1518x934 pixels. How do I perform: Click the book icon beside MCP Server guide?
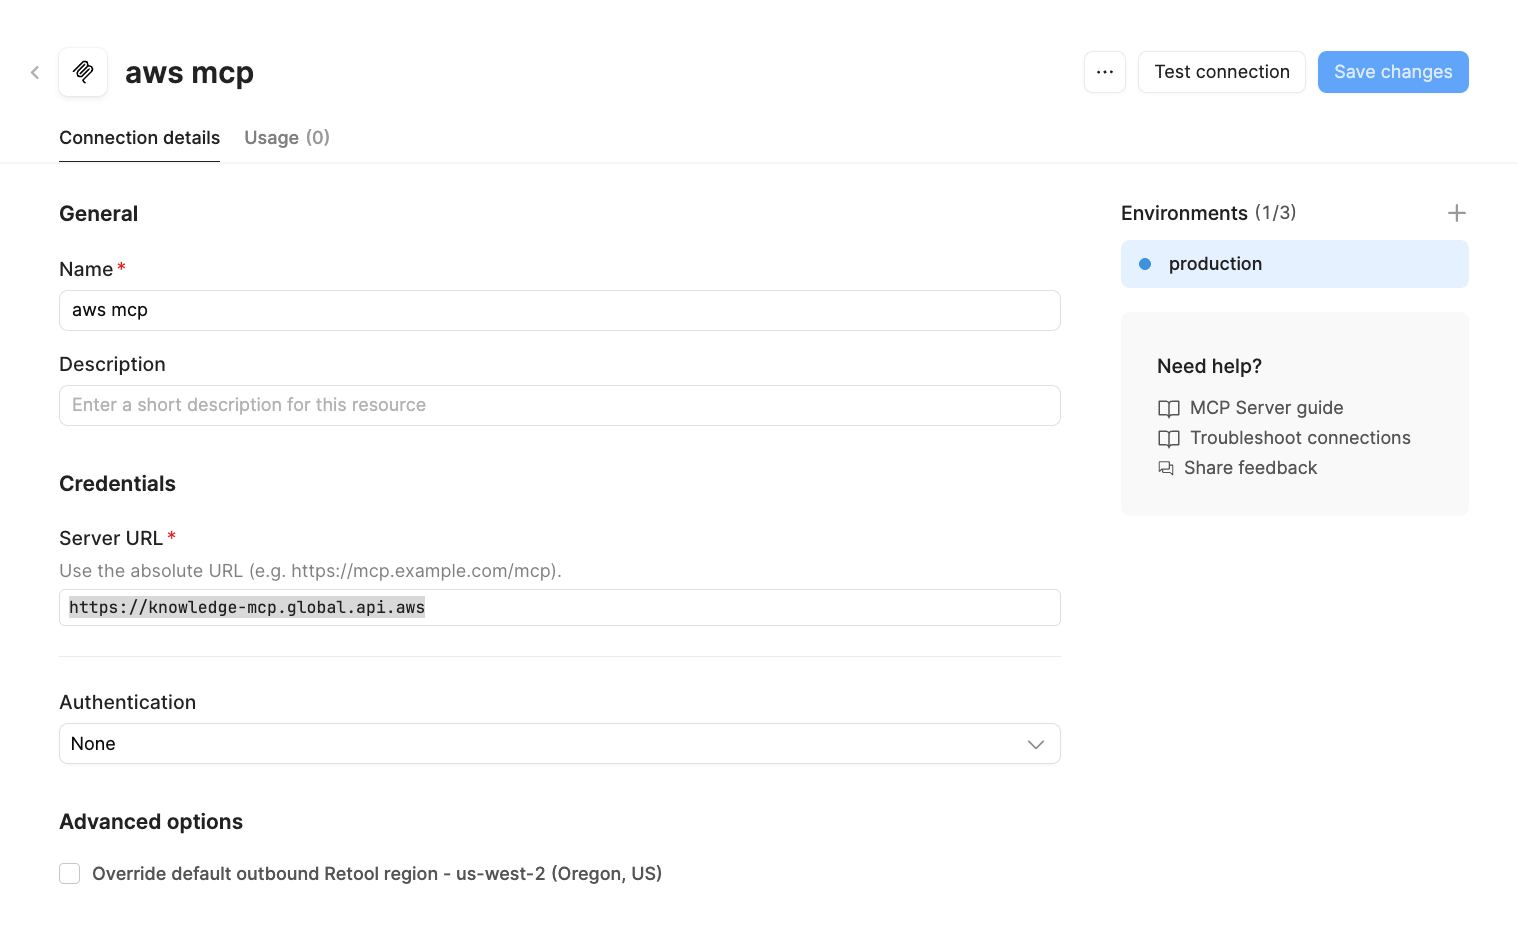click(1168, 408)
